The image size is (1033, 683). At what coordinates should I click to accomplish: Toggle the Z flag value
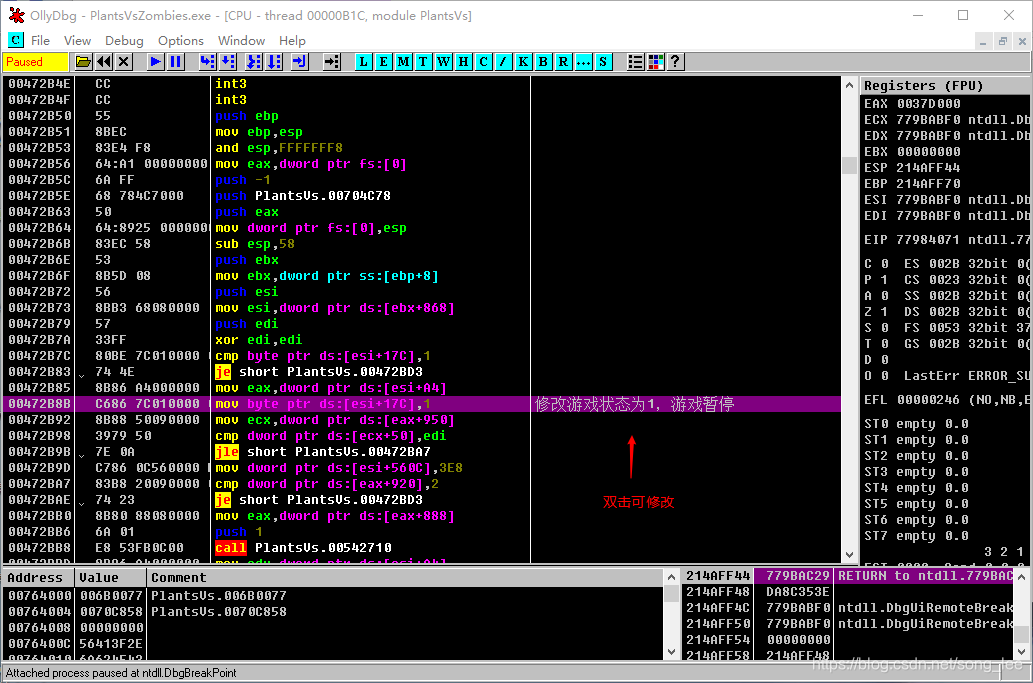[884, 312]
